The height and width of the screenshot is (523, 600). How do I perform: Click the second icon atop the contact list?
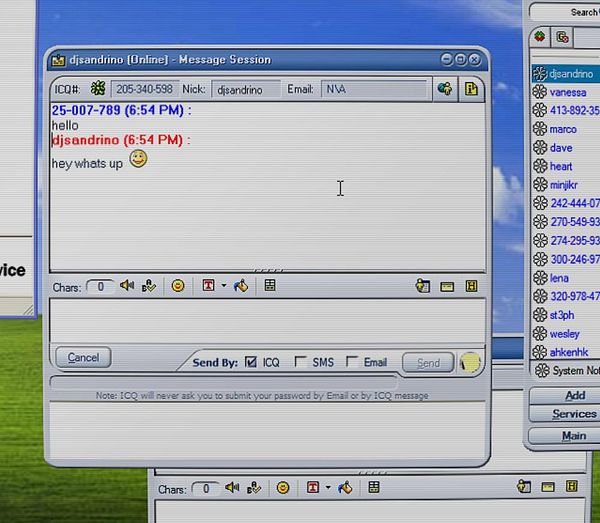tap(562, 37)
